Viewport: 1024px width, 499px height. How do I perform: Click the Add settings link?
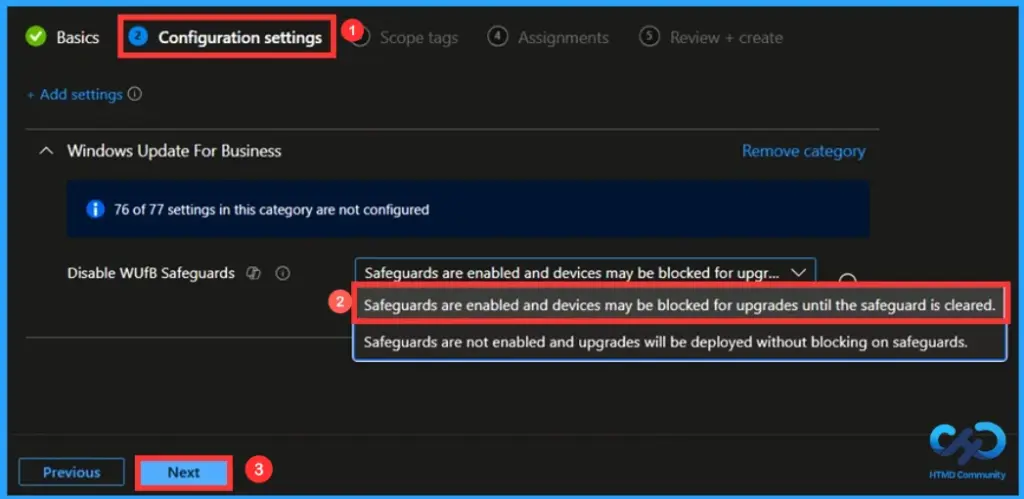[x=74, y=95]
